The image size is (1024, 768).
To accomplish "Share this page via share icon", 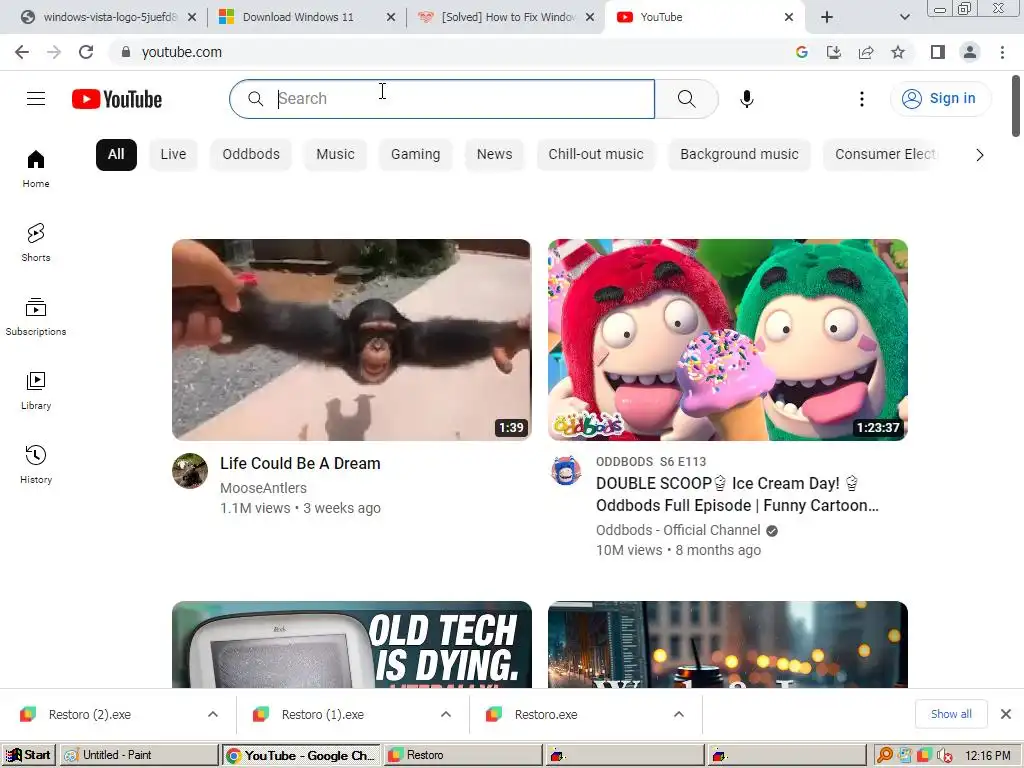I will (866, 52).
